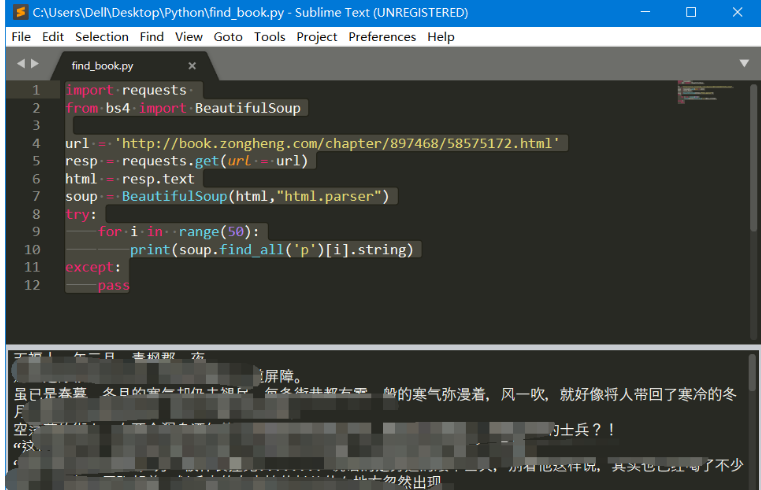
Task: Close the Sublime Text window
Action: (737, 12)
